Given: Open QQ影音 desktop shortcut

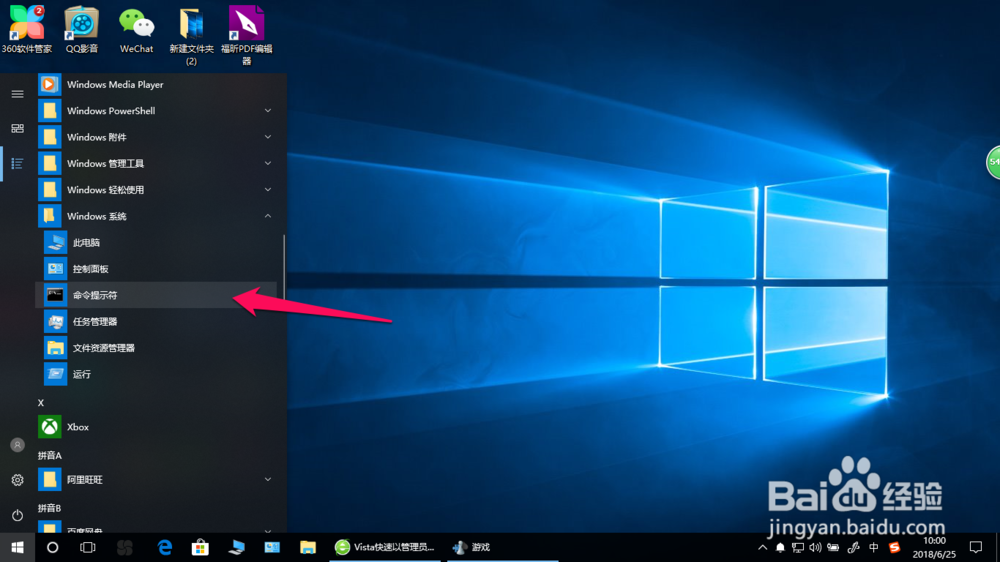Looking at the screenshot, I should [x=82, y=29].
